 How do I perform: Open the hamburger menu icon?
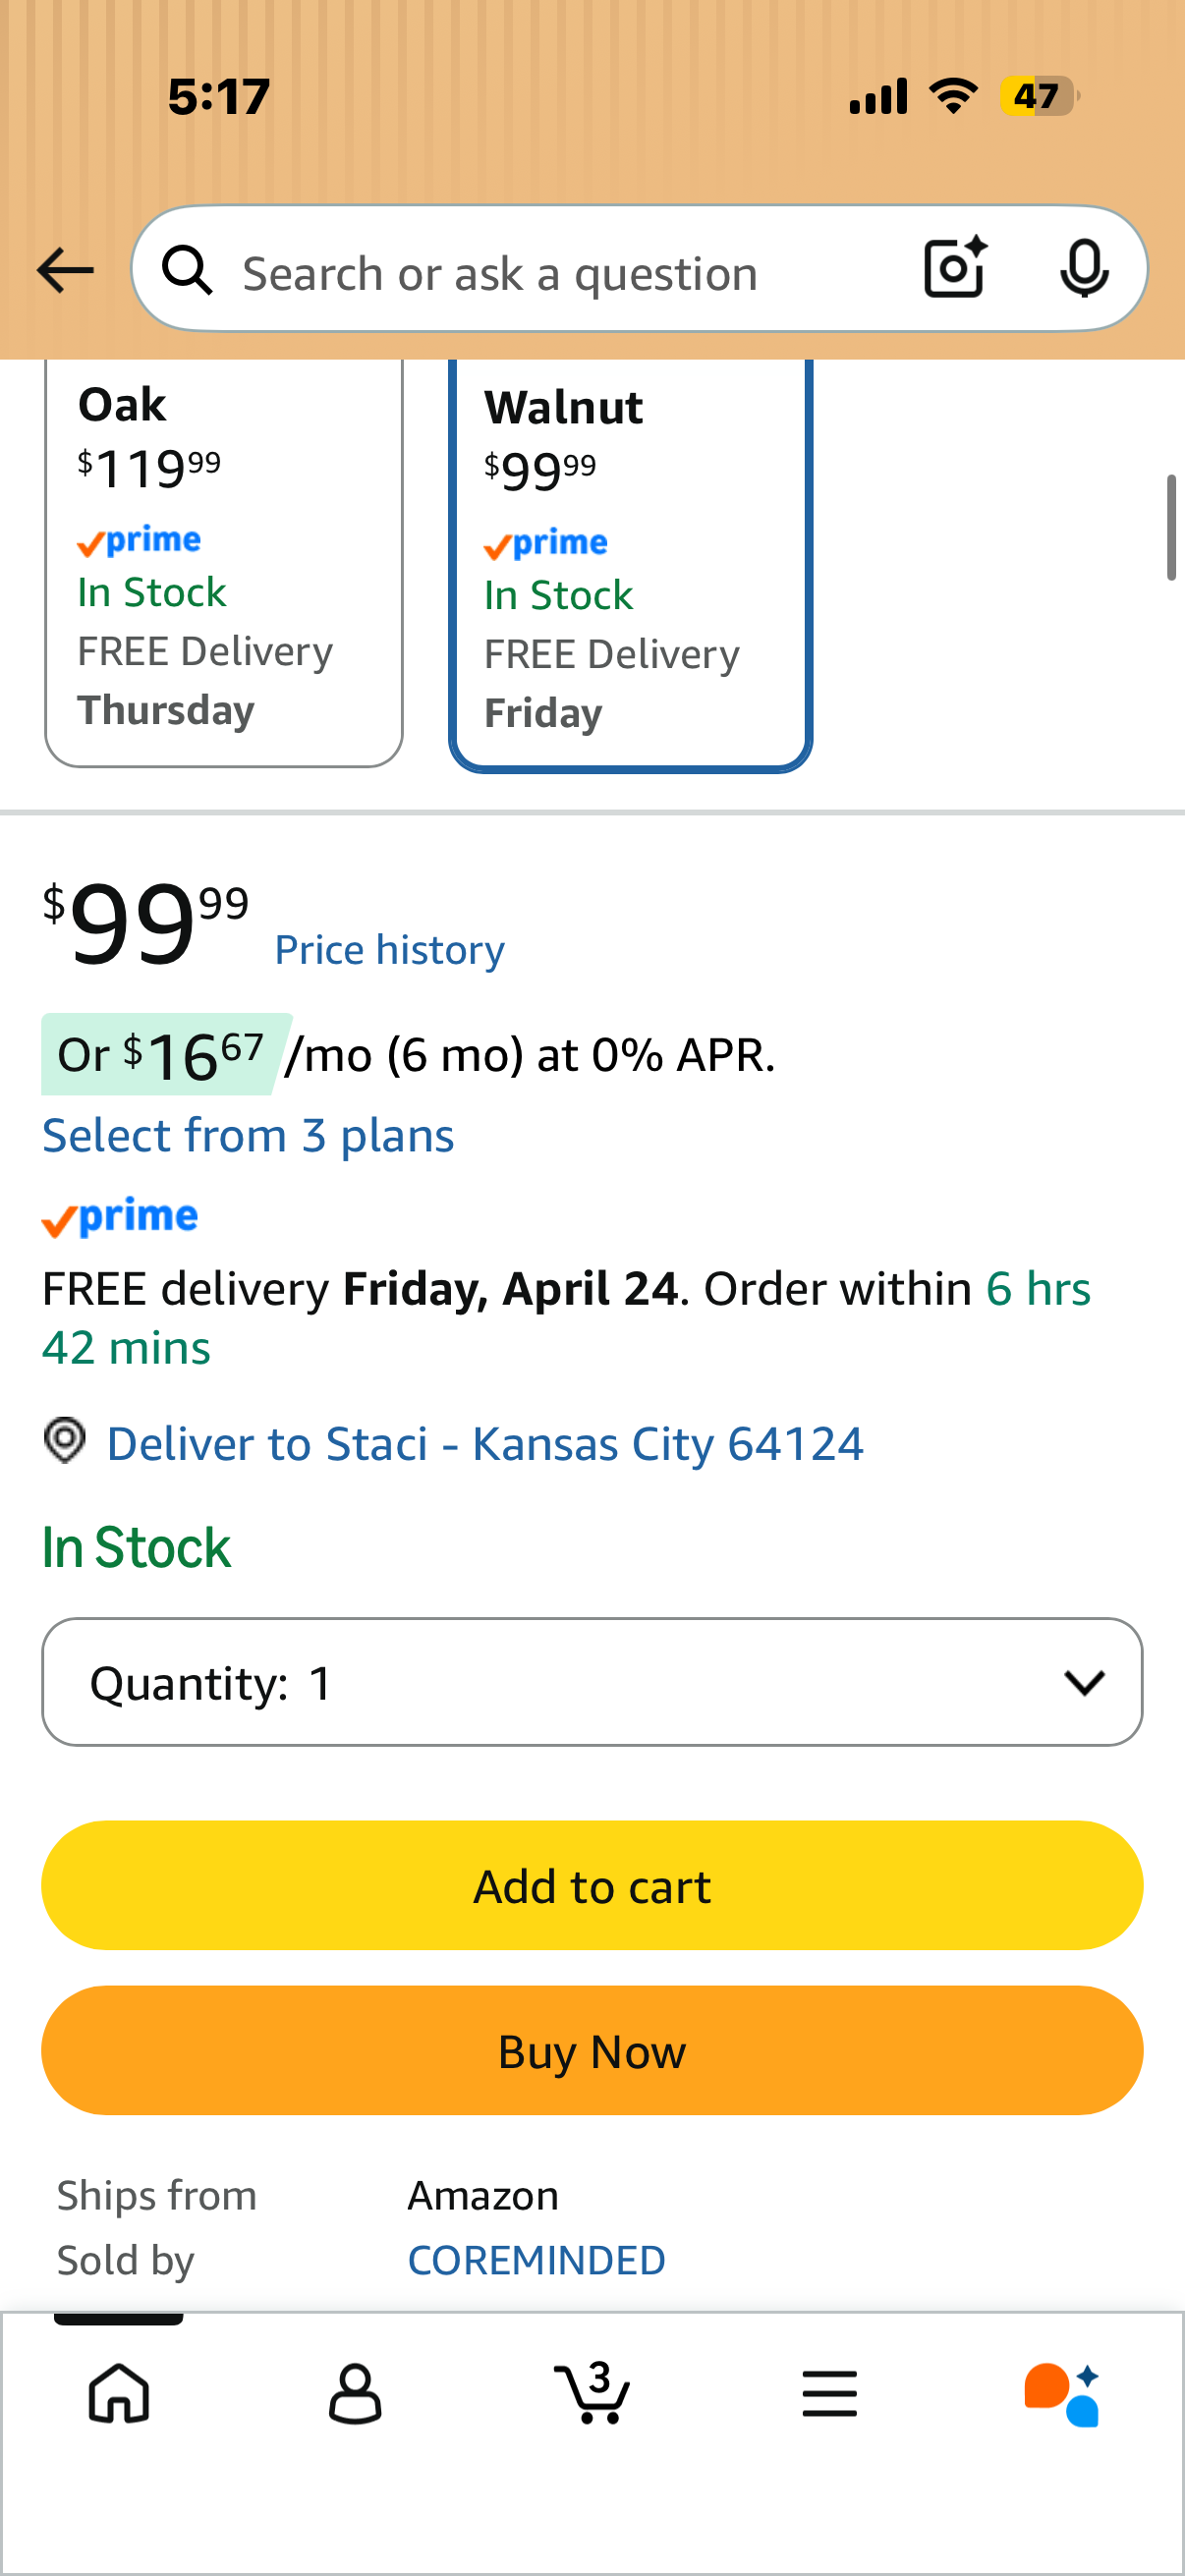pyautogui.click(x=829, y=2394)
